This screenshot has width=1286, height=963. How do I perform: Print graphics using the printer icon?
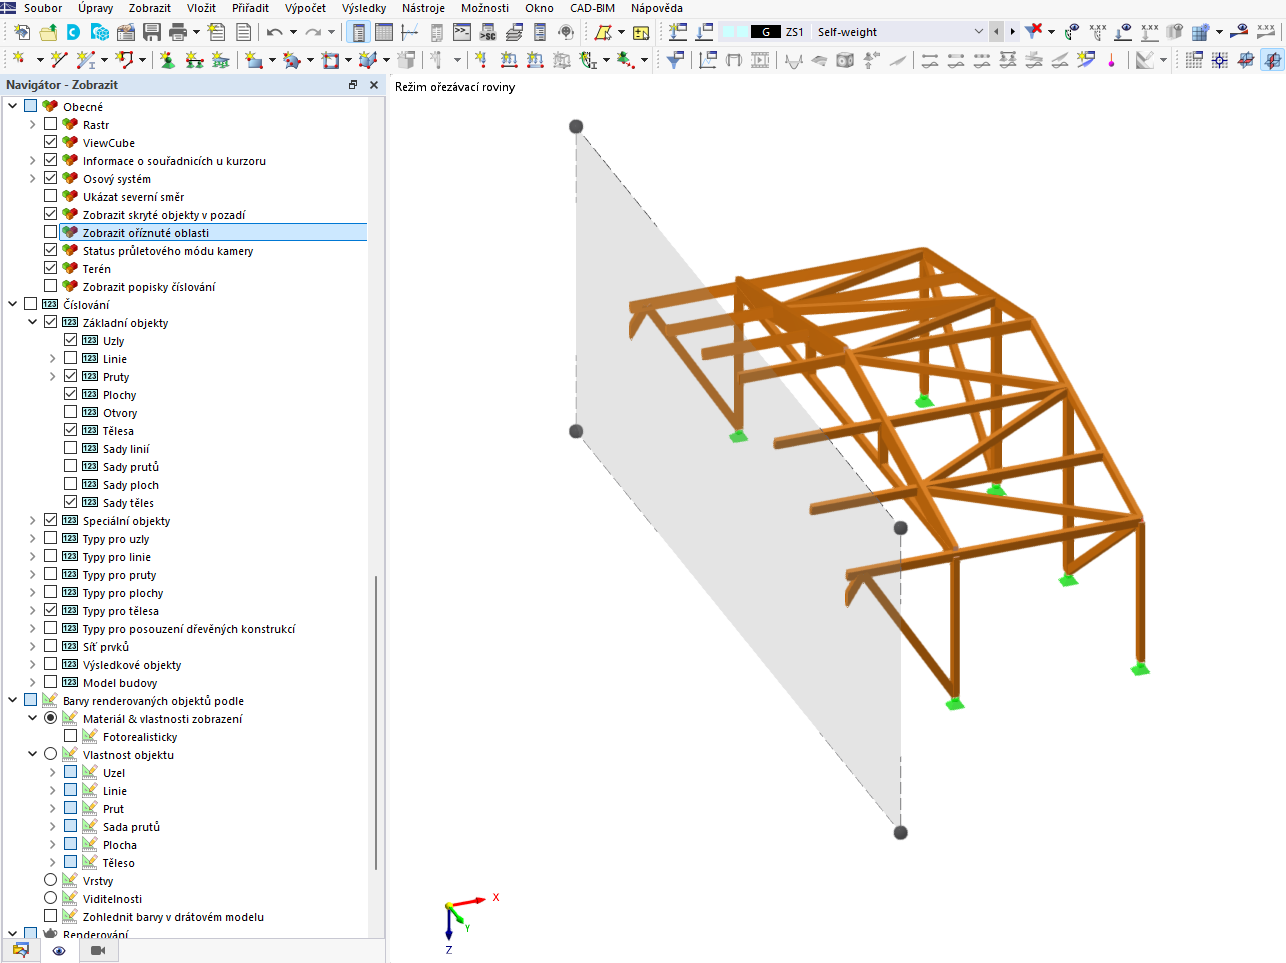[x=178, y=32]
